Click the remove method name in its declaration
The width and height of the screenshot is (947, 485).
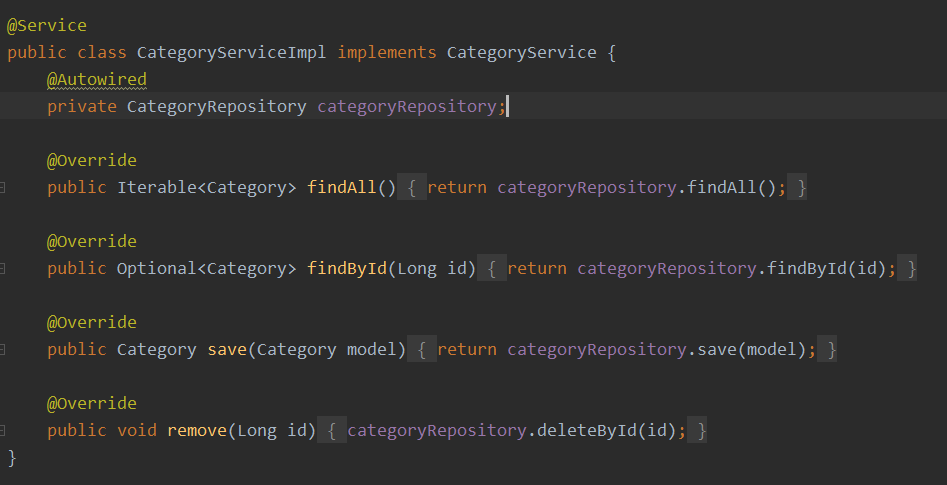pos(196,431)
